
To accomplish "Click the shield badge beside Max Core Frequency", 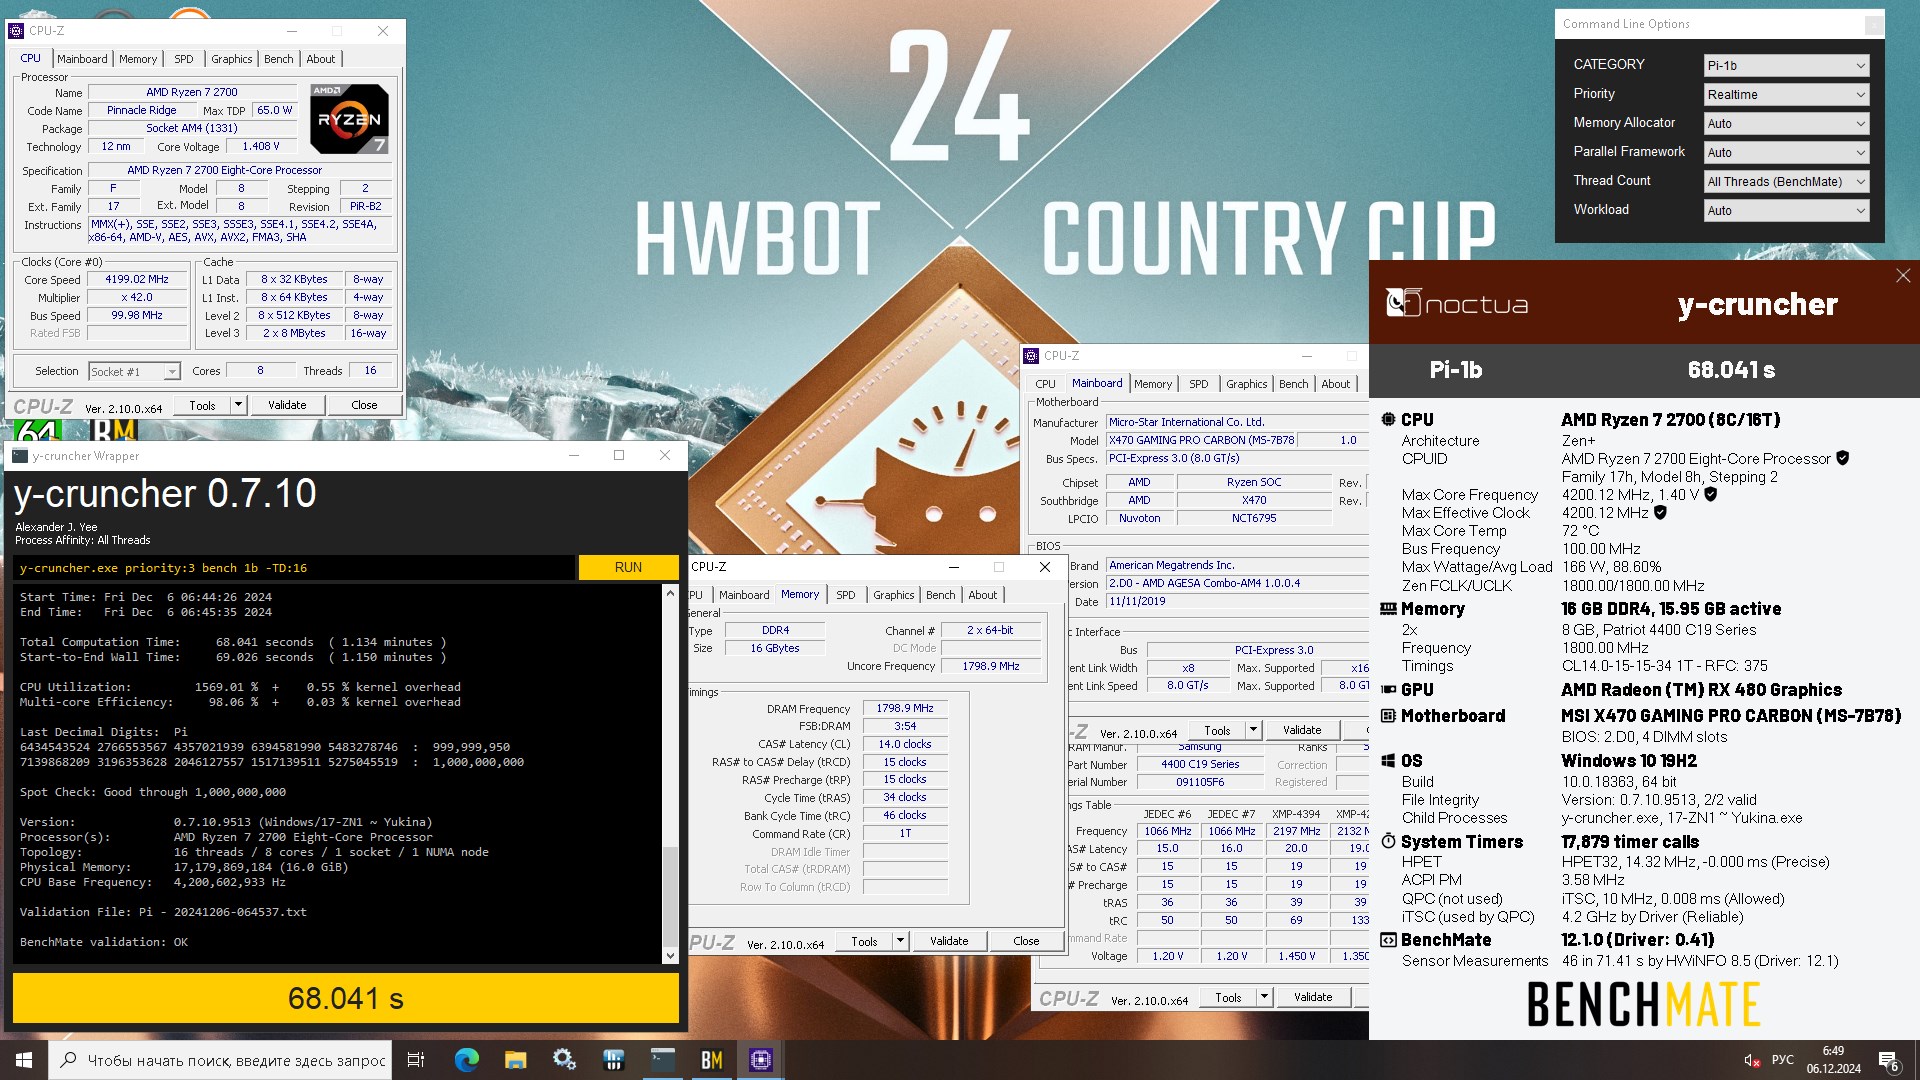I will click(x=1711, y=494).
